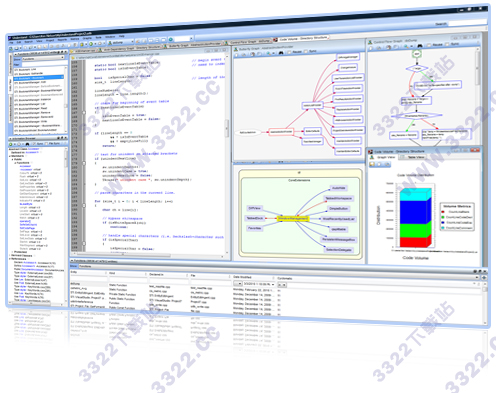Image resolution: width=496 pixels, height=393 pixels.
Task: Open the Metrics menu
Action: click(x=75, y=39)
